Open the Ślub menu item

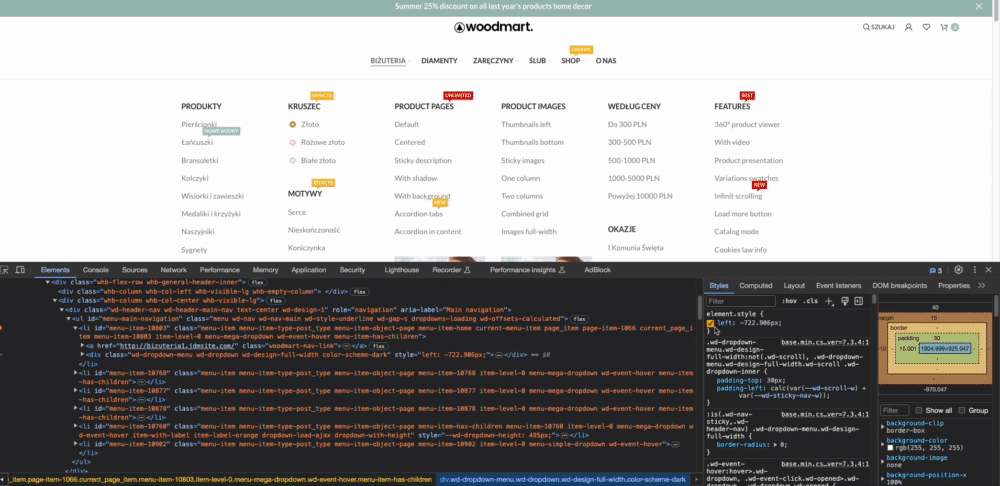[x=537, y=61]
